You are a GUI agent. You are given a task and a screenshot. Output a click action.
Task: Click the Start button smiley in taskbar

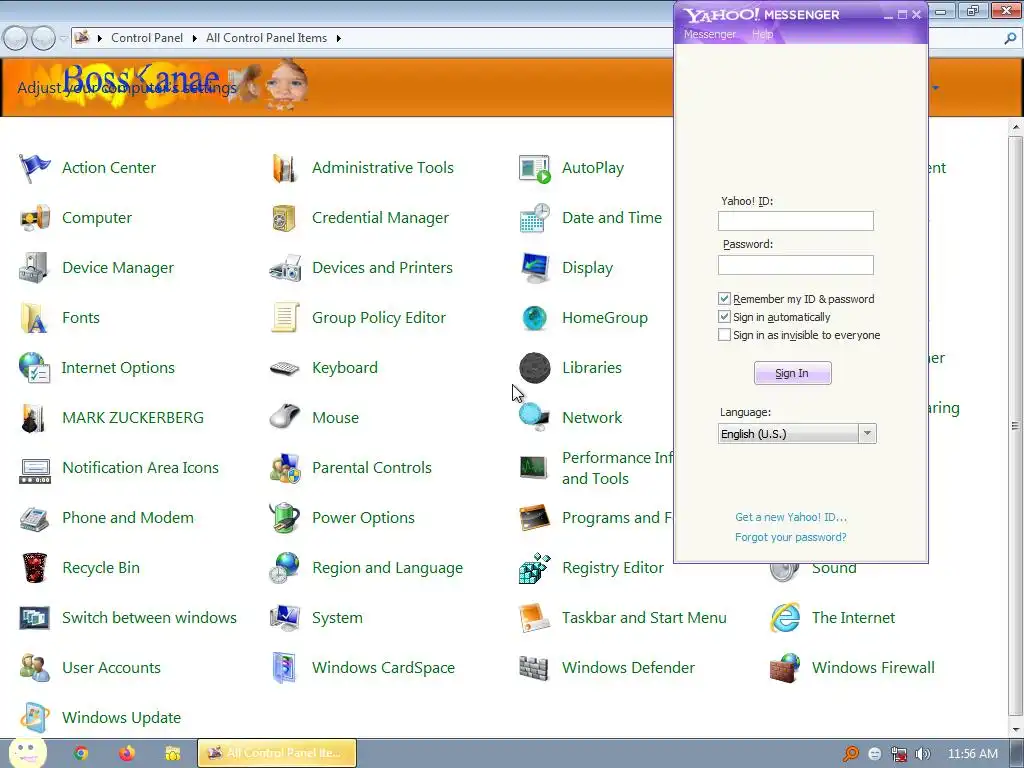pyautogui.click(x=27, y=753)
